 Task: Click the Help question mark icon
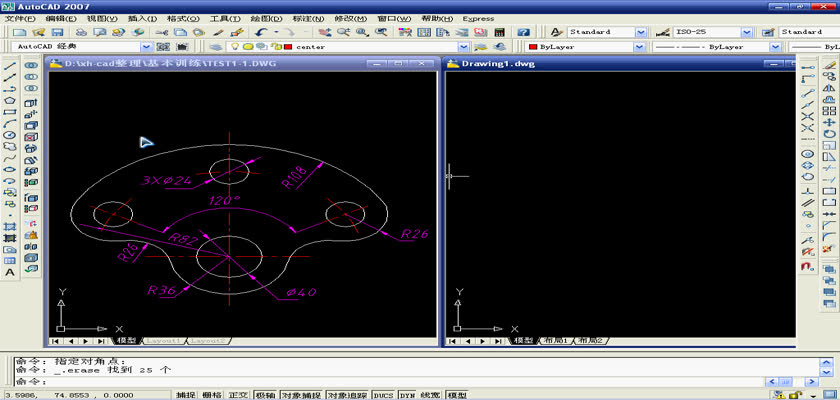[x=522, y=32]
